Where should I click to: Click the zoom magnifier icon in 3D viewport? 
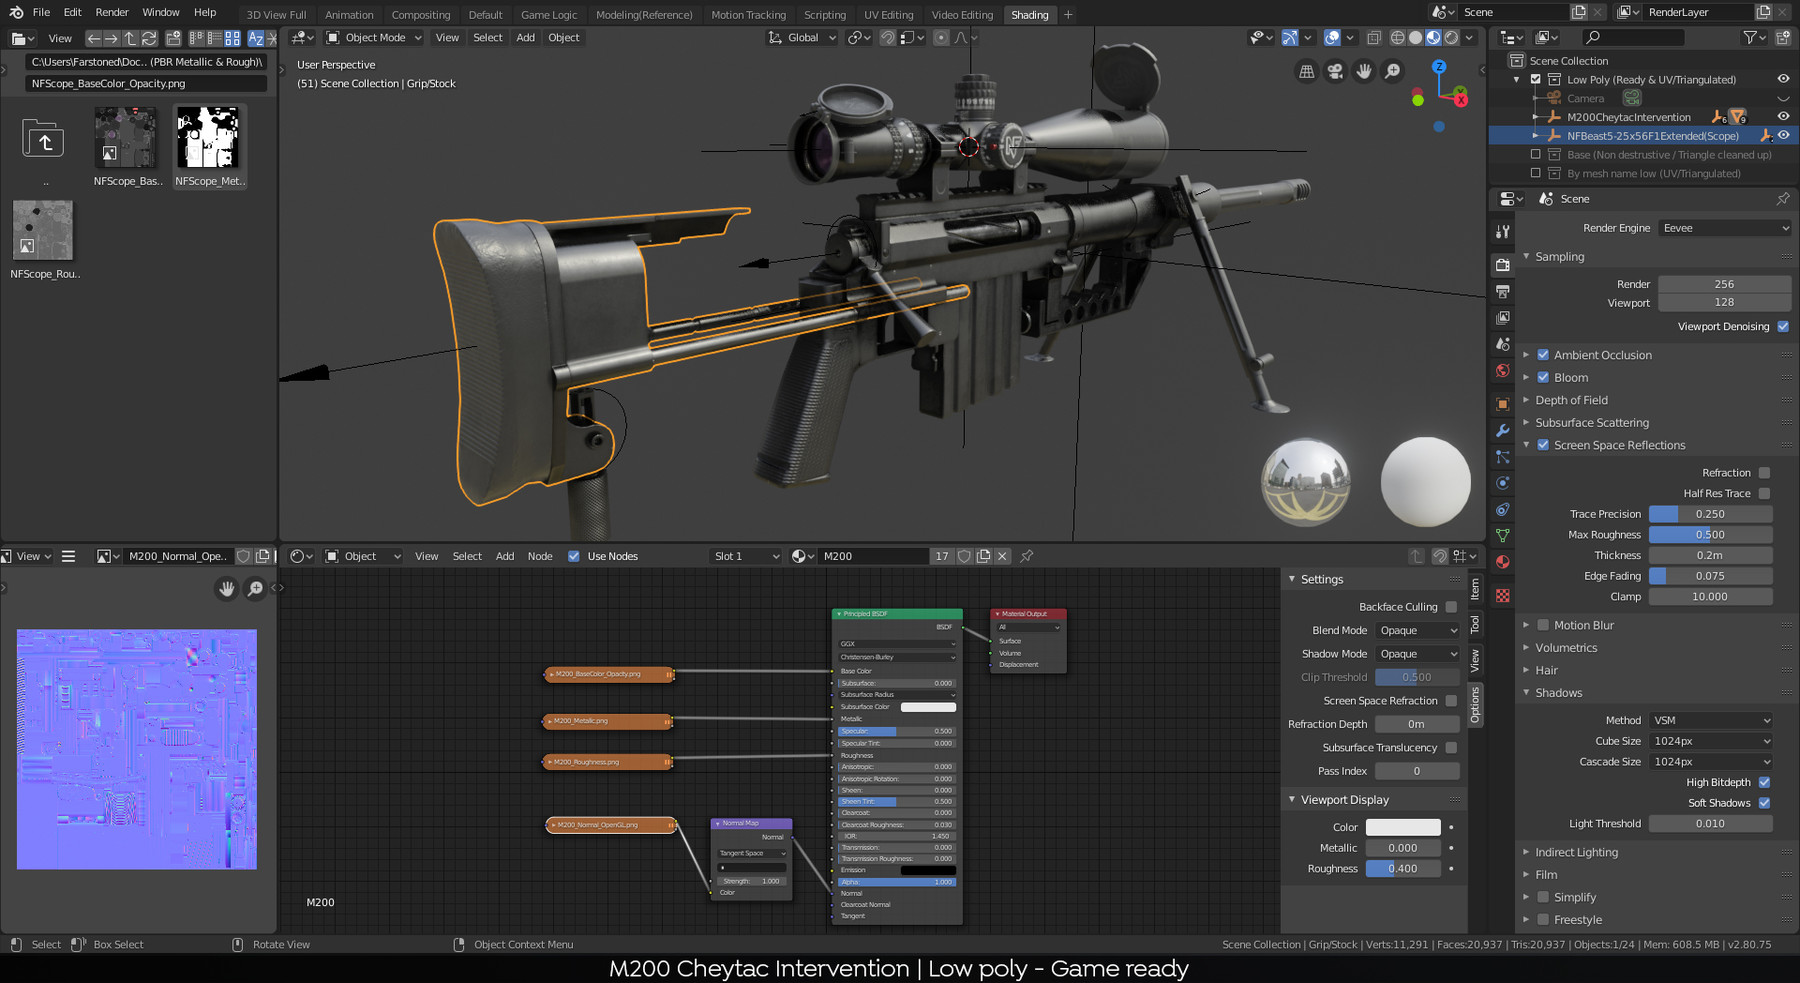[1393, 71]
